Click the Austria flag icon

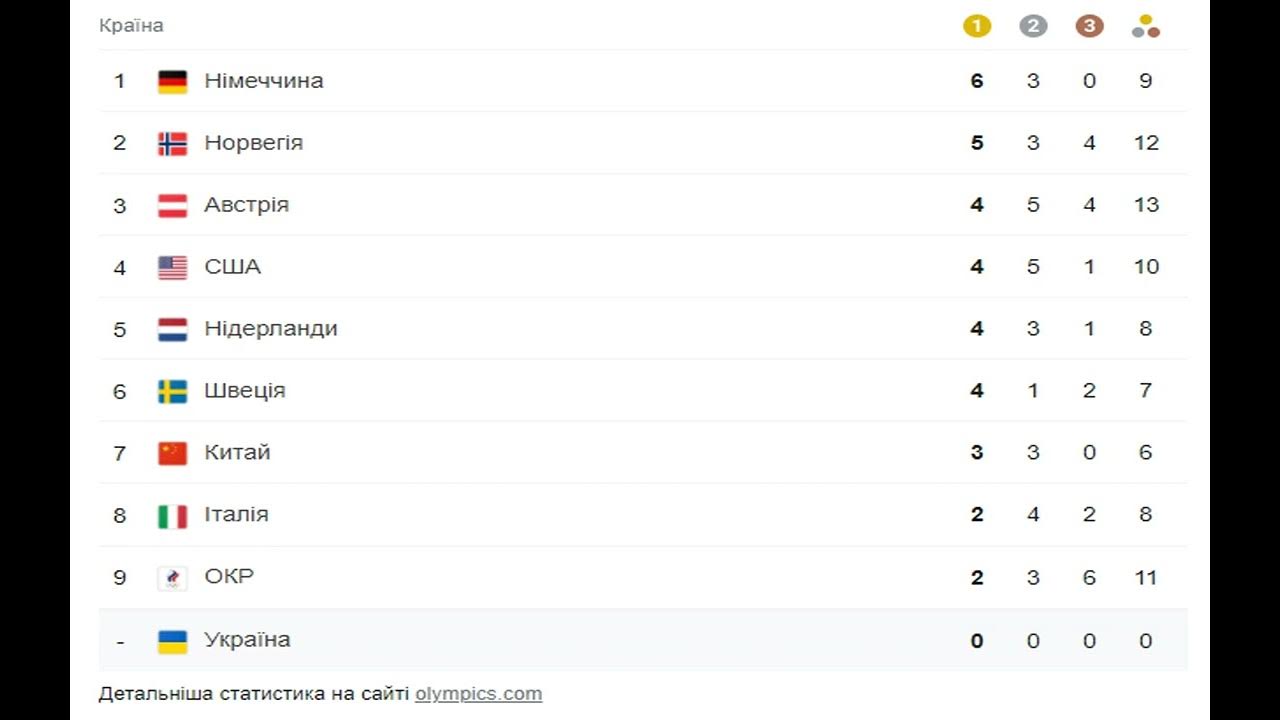pyautogui.click(x=173, y=205)
